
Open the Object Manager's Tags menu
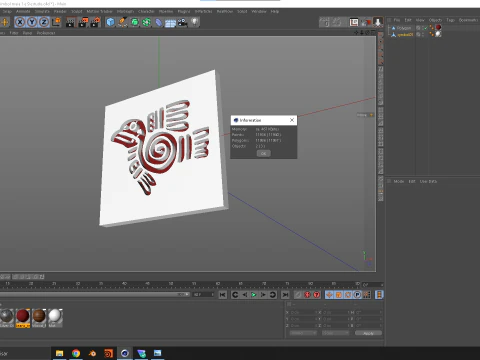(x=450, y=20)
